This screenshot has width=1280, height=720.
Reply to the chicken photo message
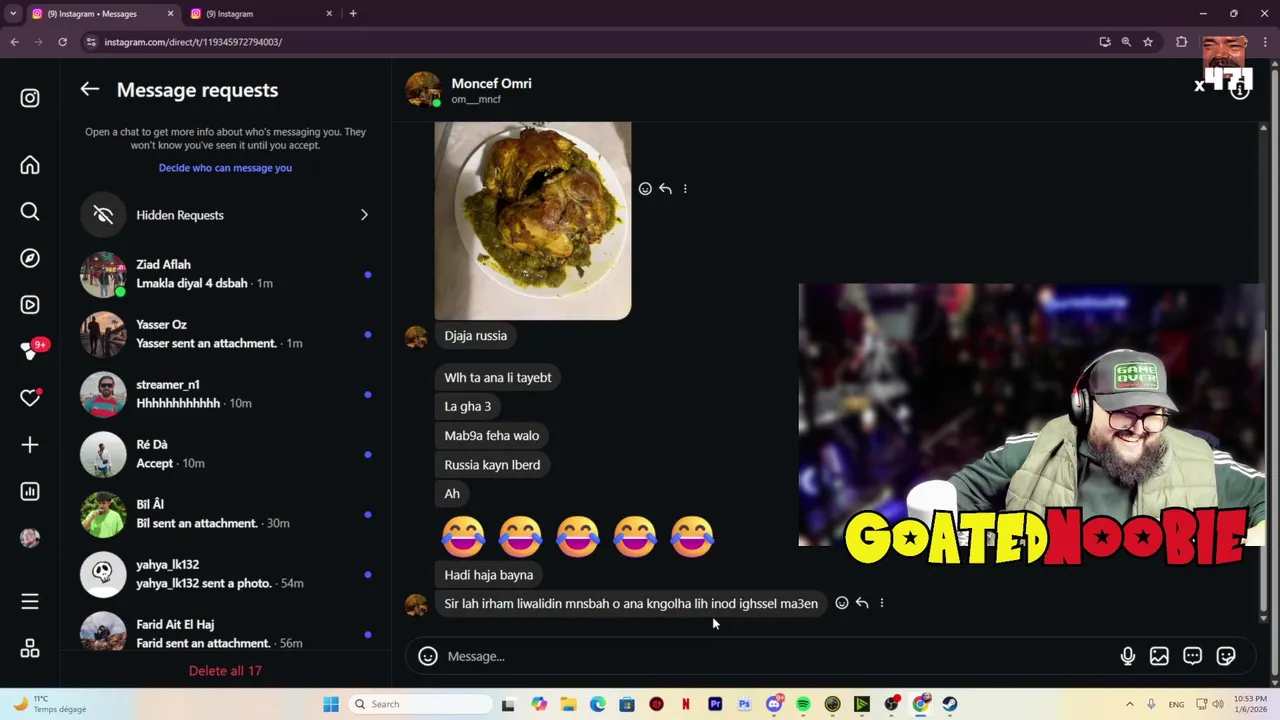(665, 189)
